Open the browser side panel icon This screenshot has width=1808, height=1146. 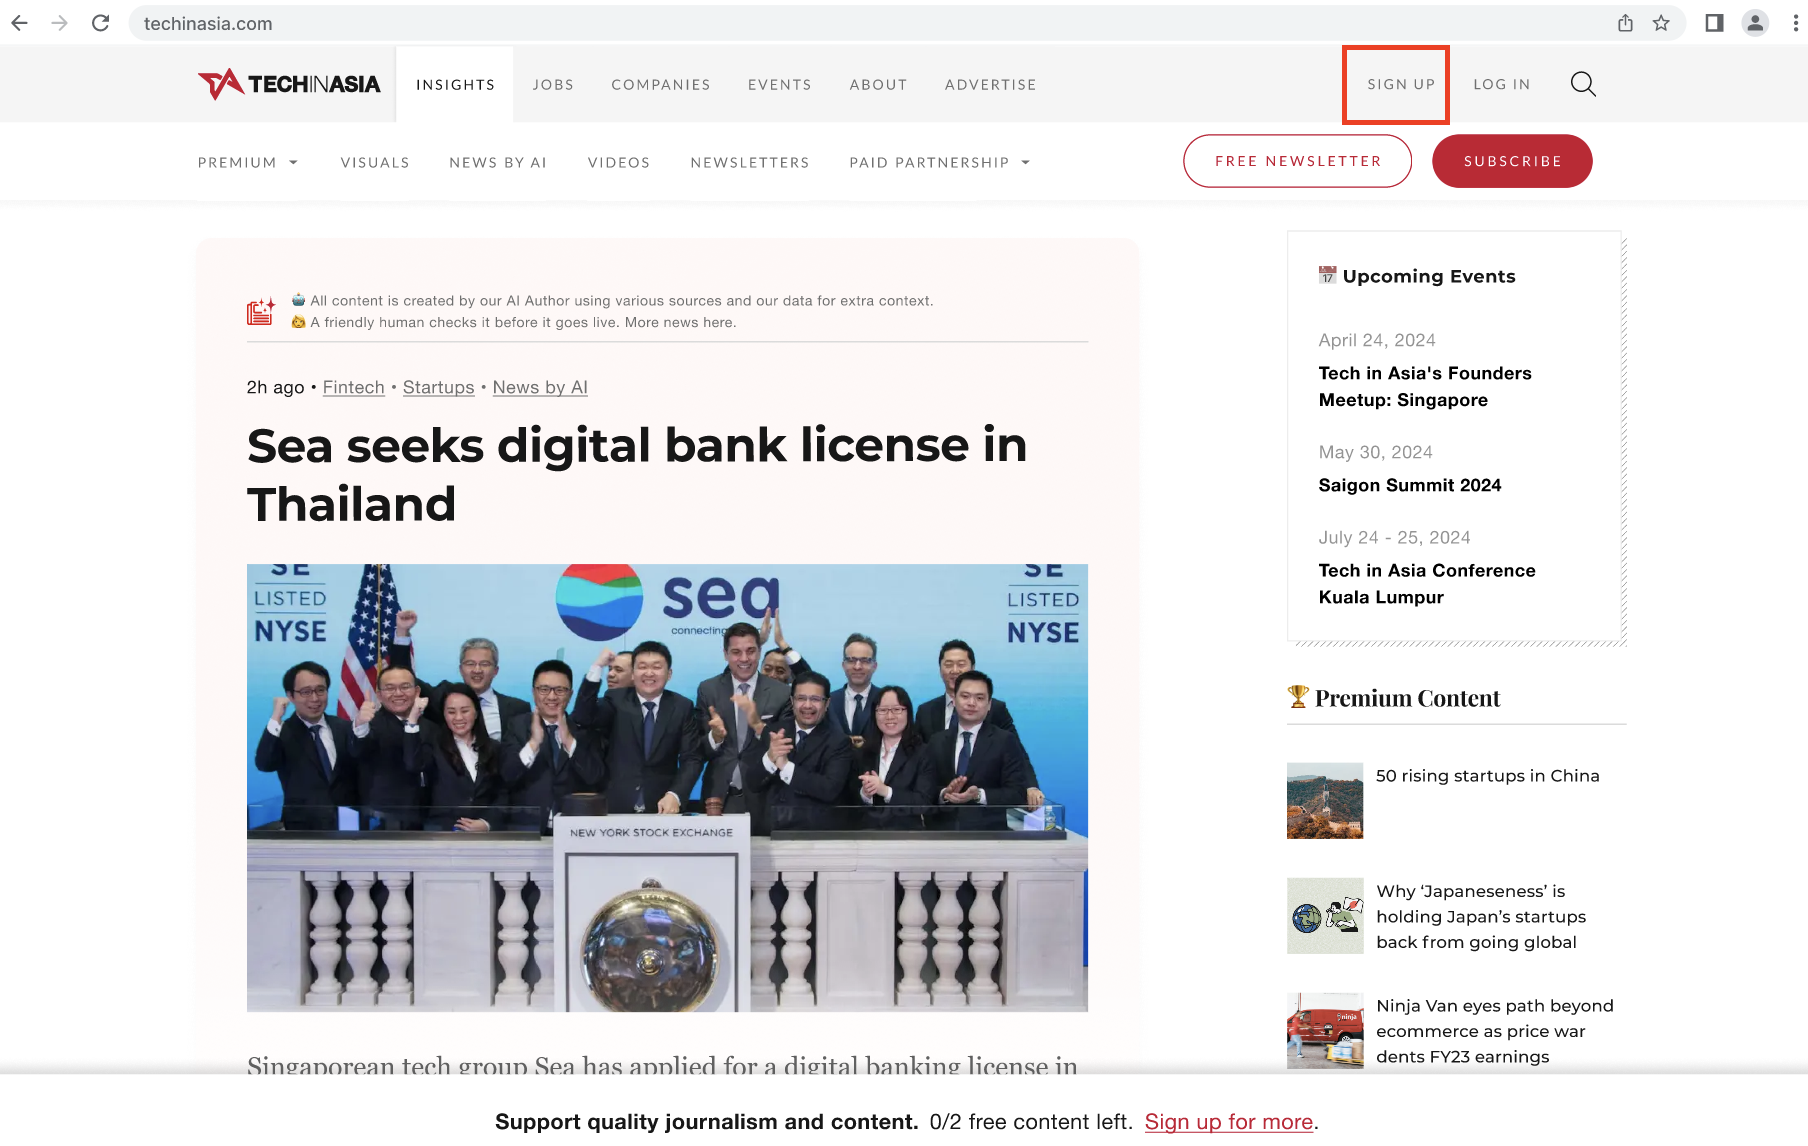[1714, 23]
